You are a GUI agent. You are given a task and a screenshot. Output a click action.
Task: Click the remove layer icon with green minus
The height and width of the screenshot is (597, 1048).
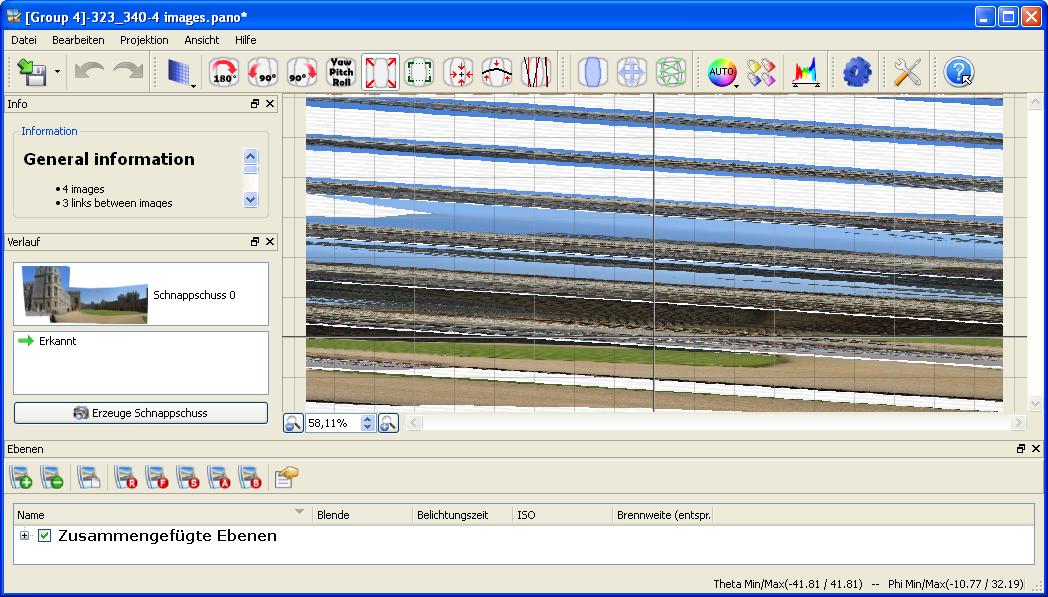click(52, 478)
